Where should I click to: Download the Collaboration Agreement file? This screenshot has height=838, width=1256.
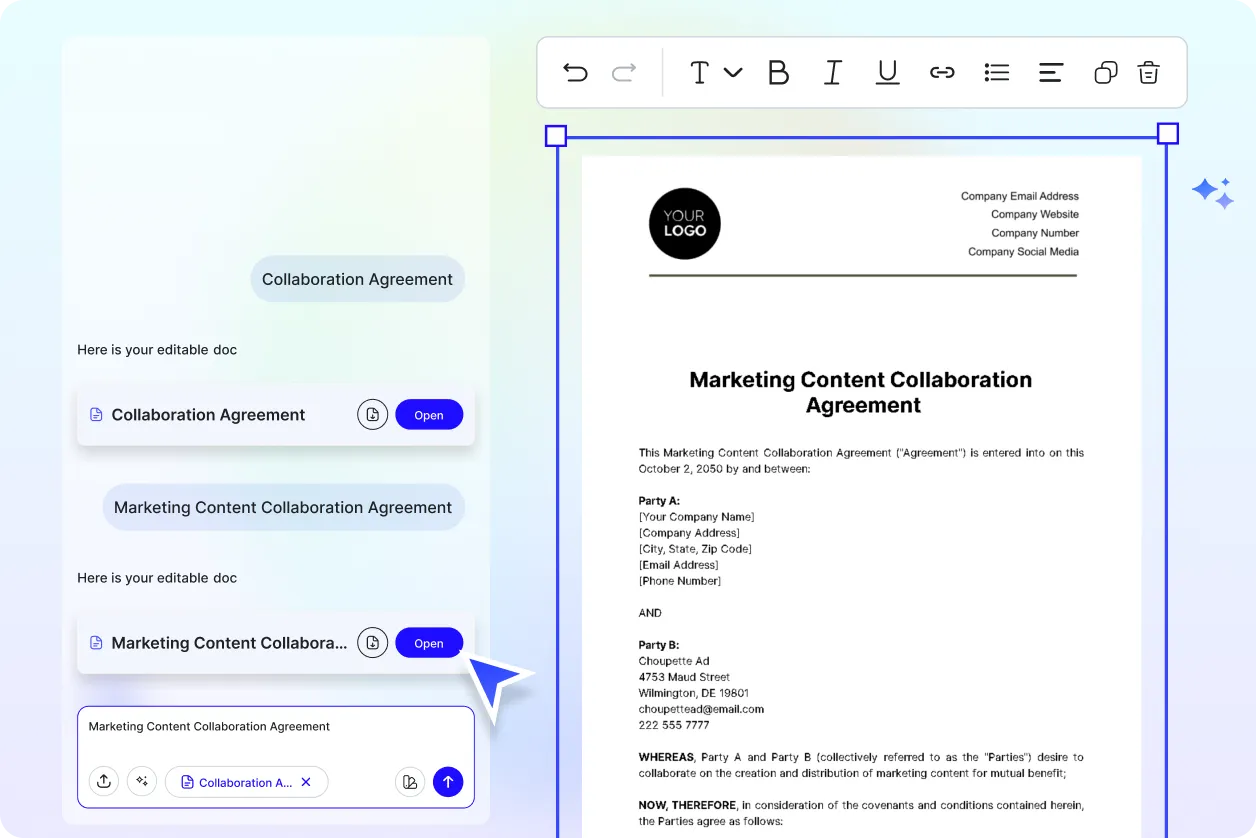coord(373,415)
